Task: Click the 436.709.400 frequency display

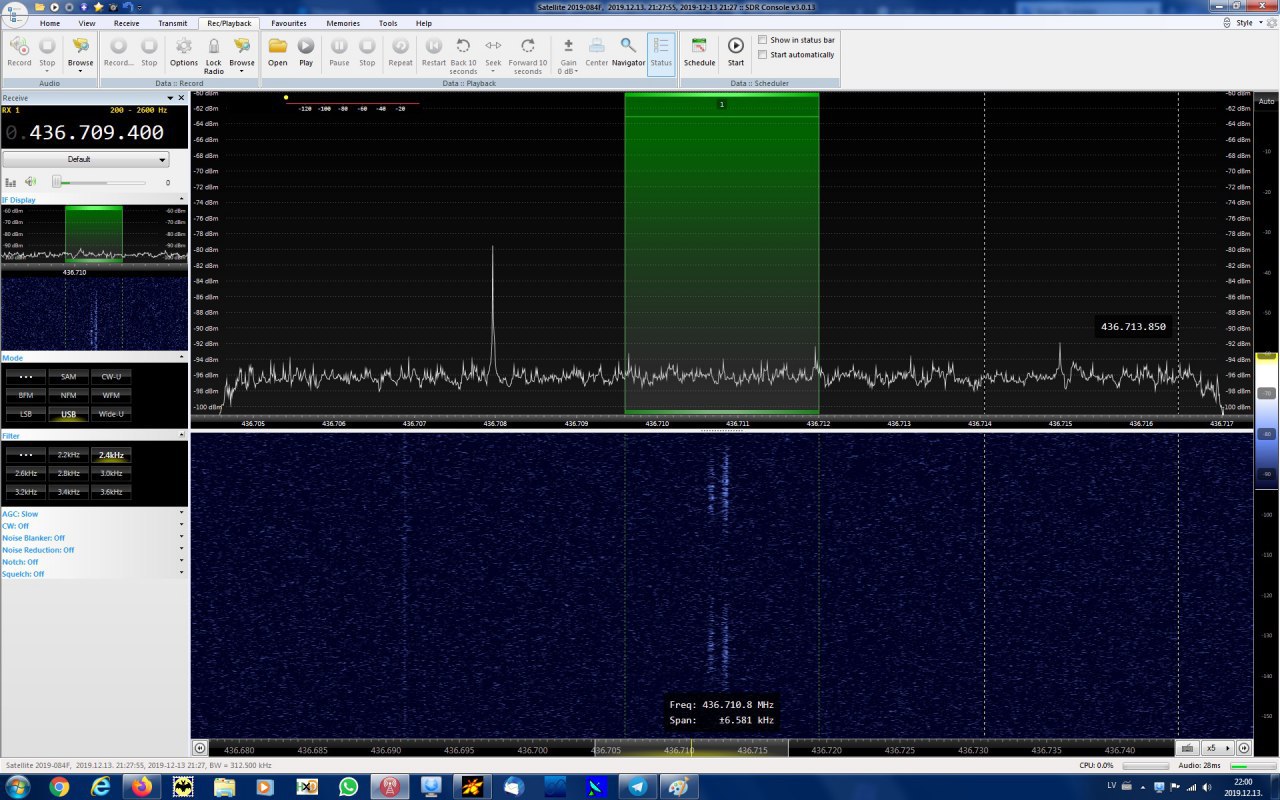Action: (x=96, y=132)
